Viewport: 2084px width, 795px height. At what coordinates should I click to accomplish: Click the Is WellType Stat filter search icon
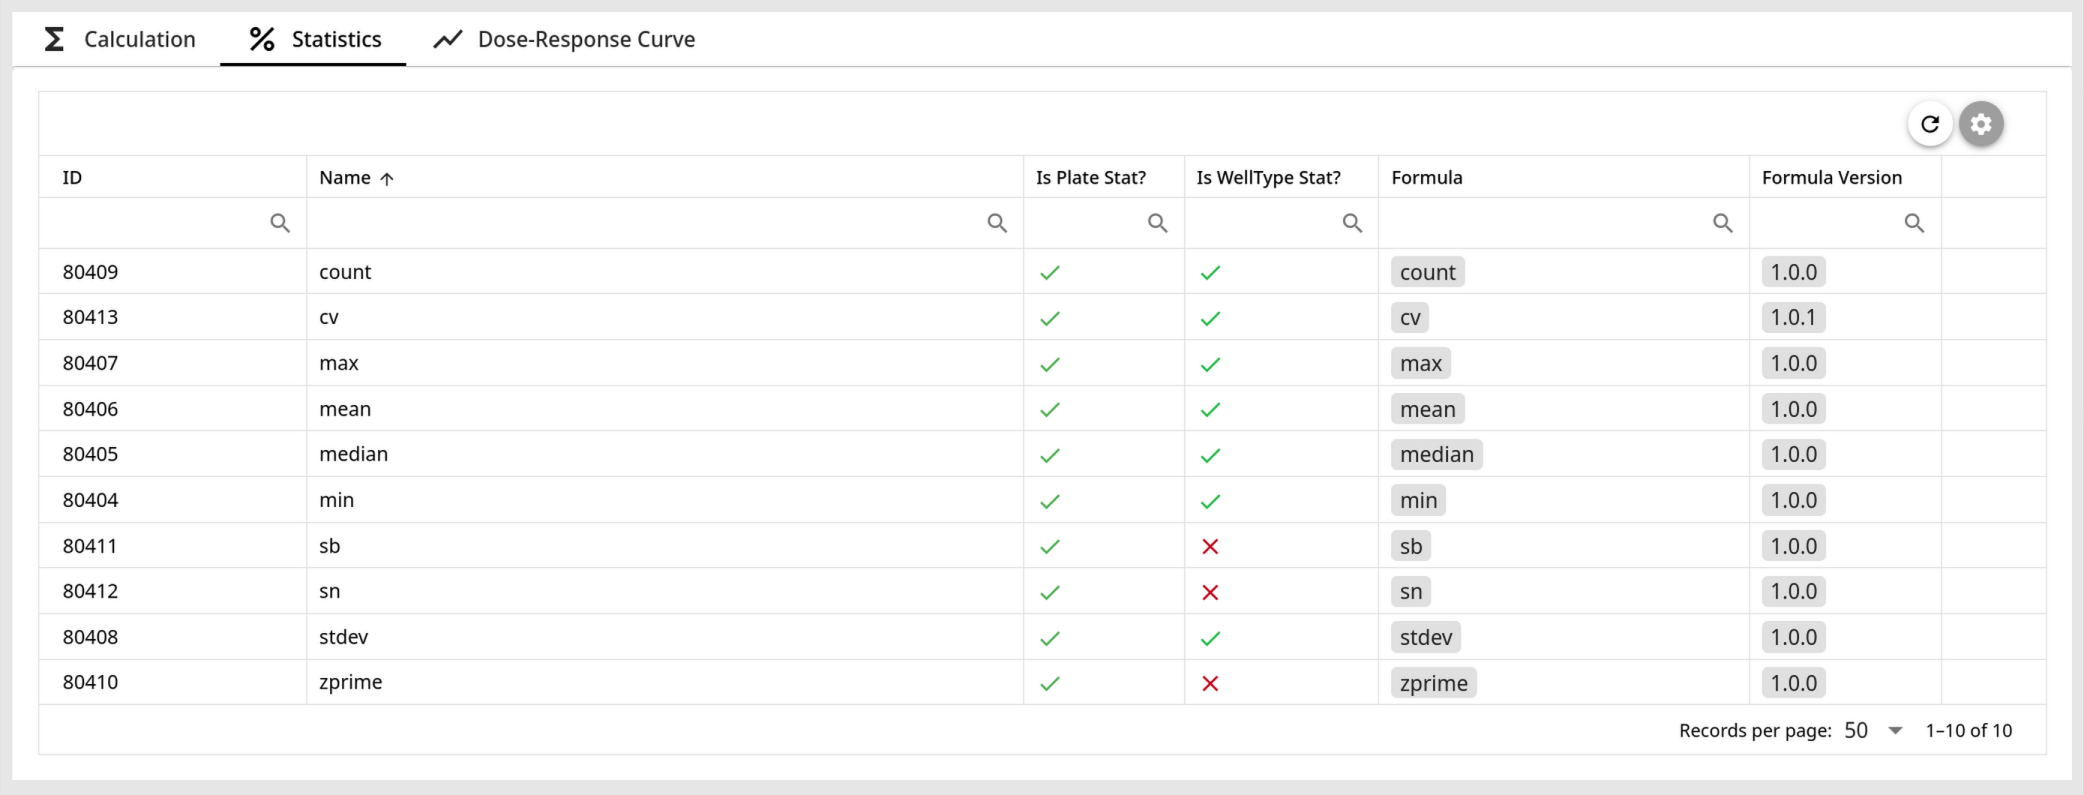1352,223
